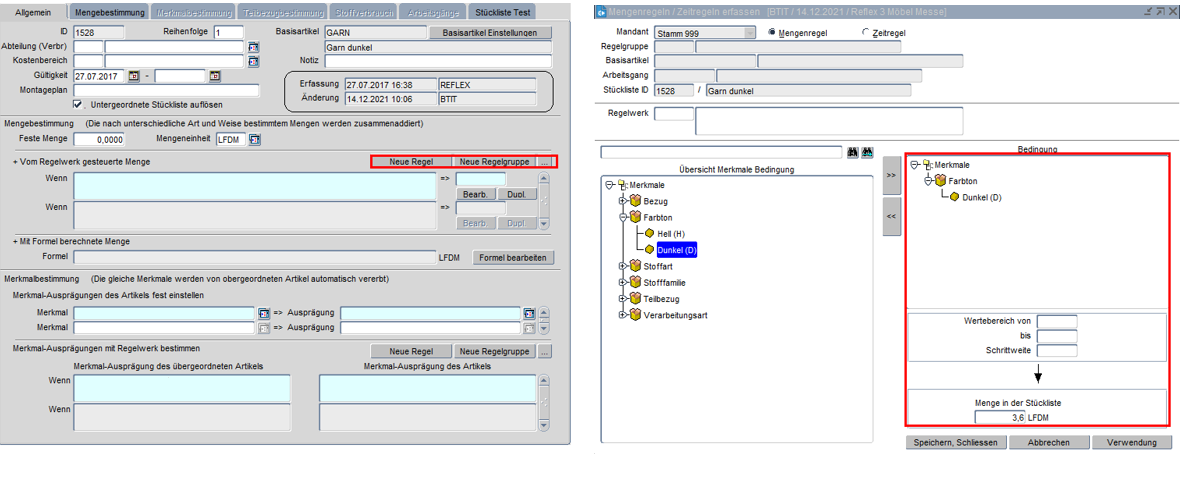Click lookup icon next to Mengeneinheit LFDM
Image resolution: width=1184 pixels, height=477 pixels.
click(254, 139)
